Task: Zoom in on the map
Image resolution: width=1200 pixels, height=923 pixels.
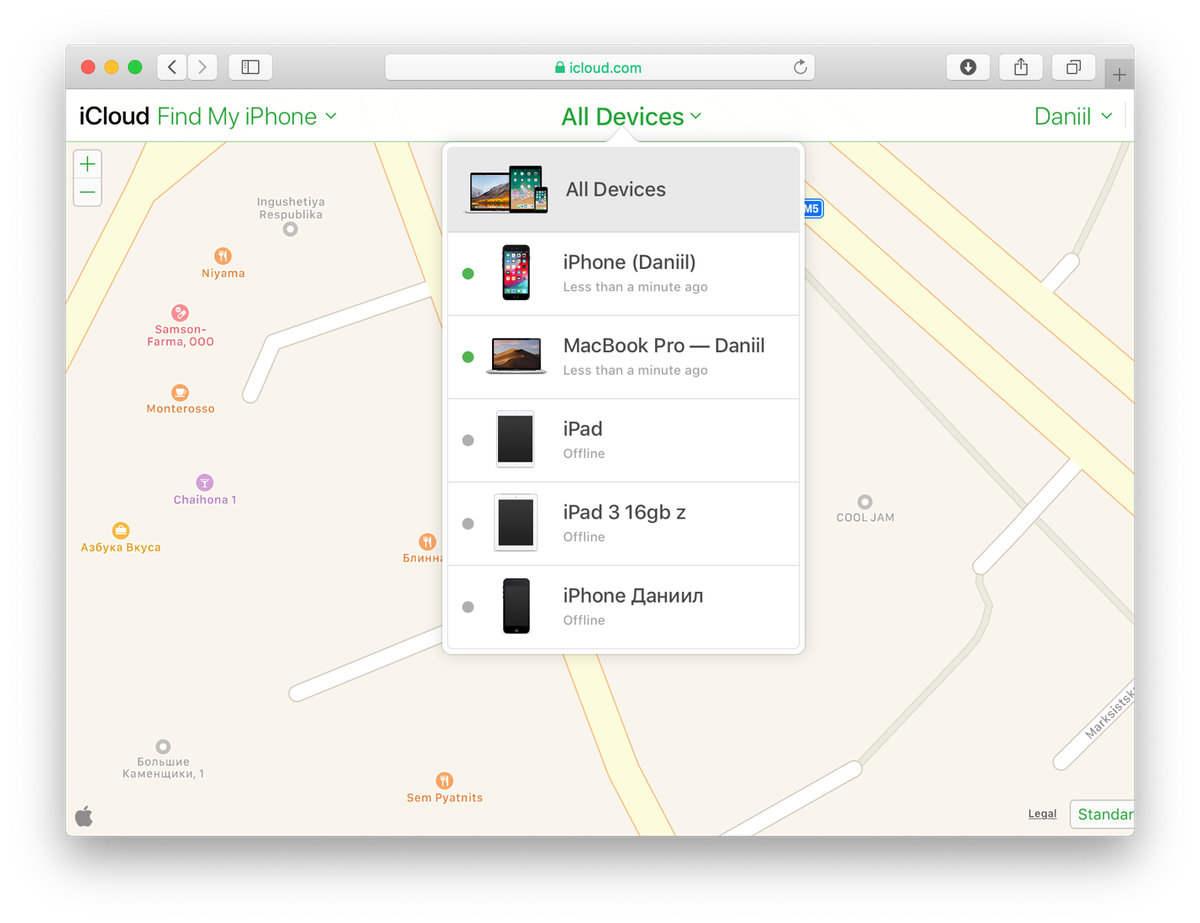Action: (x=88, y=164)
